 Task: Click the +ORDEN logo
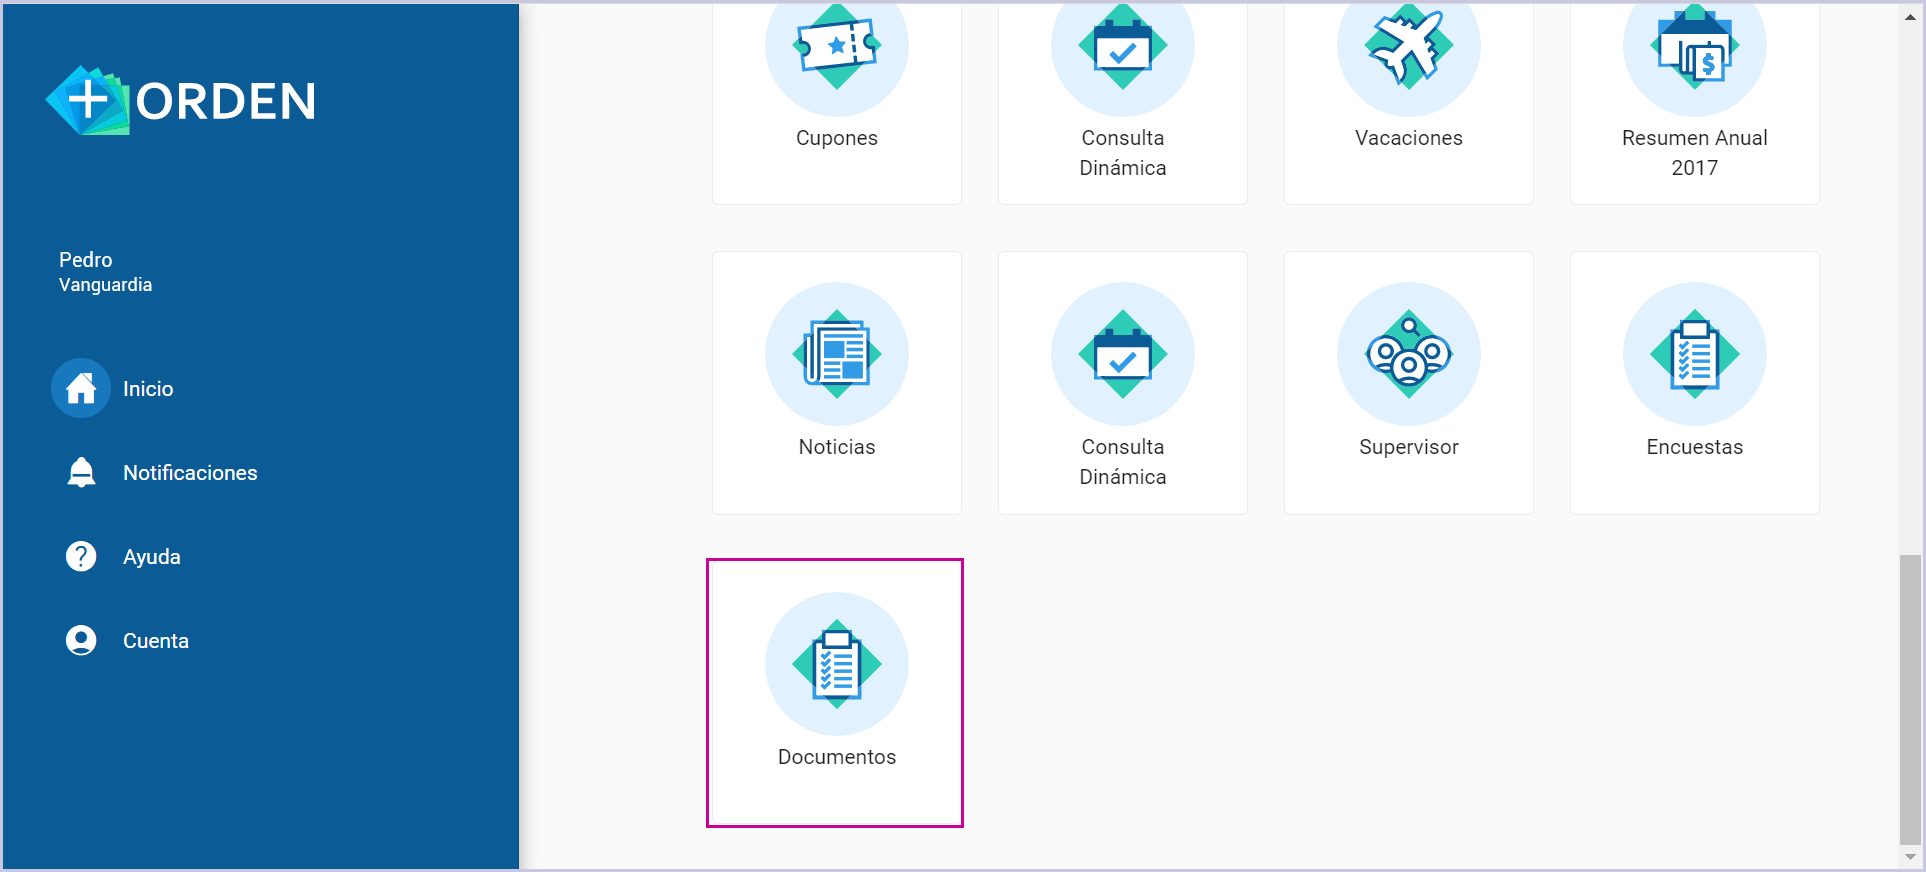coord(181,101)
